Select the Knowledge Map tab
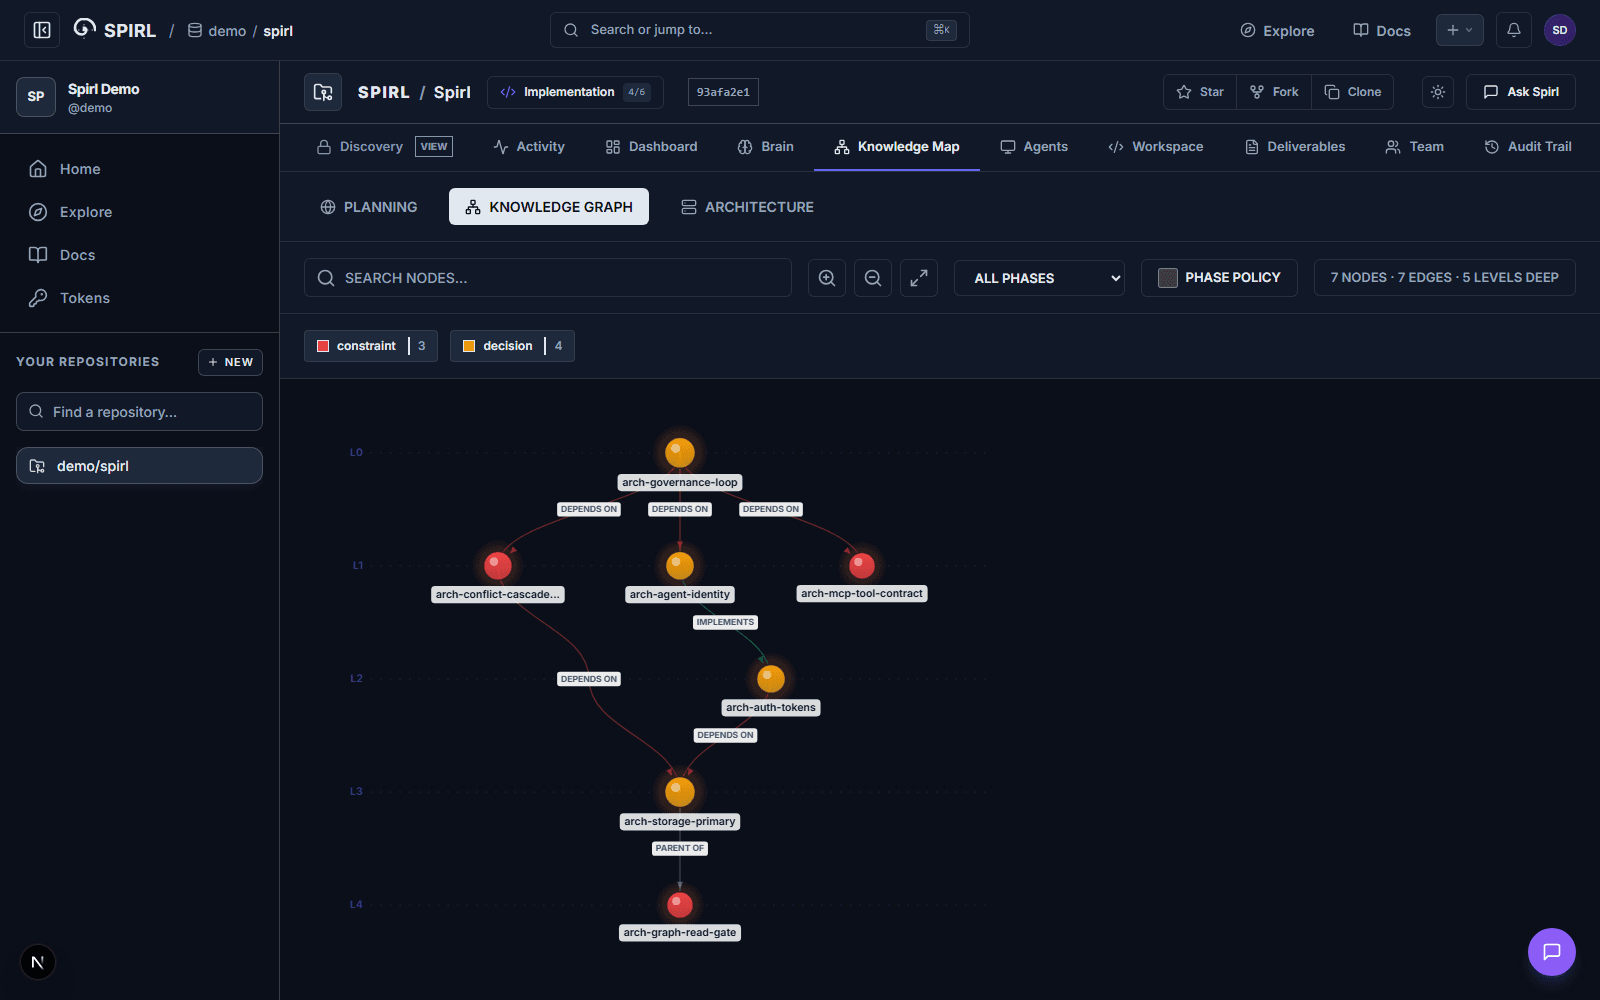The height and width of the screenshot is (1000, 1600). (897, 147)
